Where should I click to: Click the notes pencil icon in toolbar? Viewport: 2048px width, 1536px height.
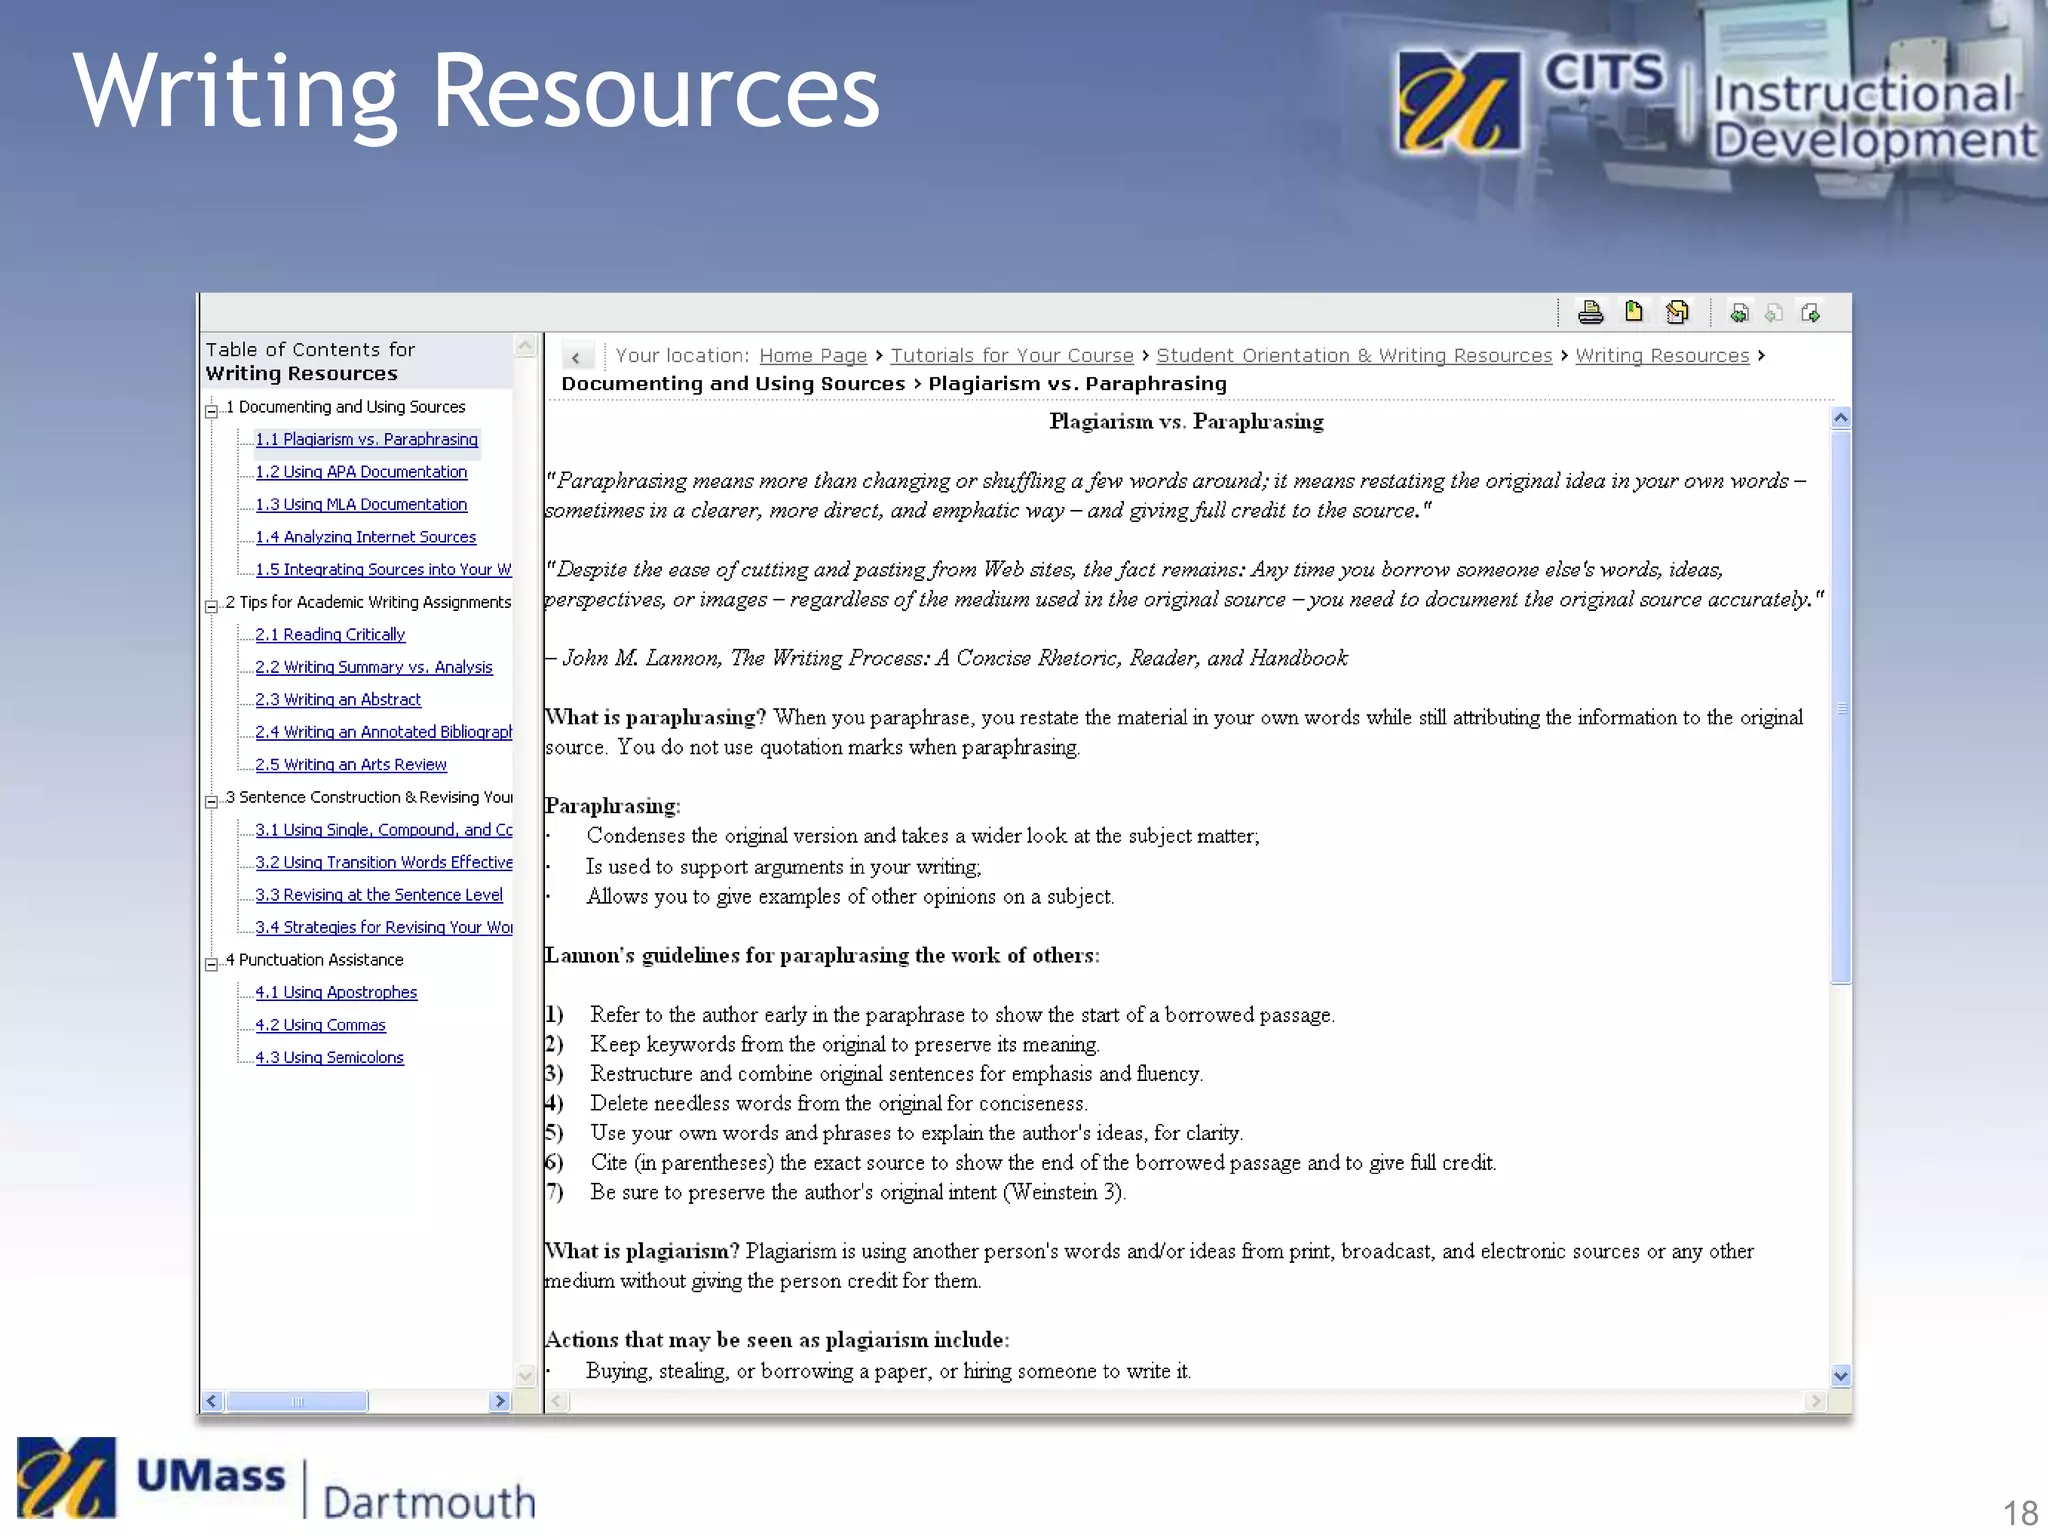(1677, 312)
